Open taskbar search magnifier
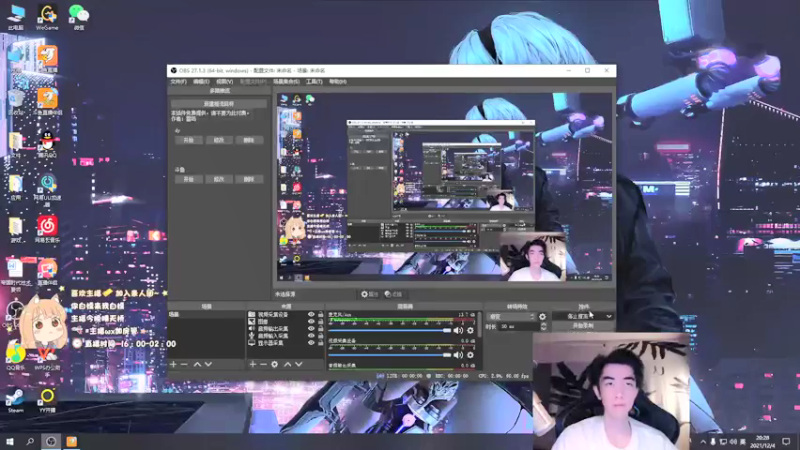The image size is (800, 450). coord(30,441)
